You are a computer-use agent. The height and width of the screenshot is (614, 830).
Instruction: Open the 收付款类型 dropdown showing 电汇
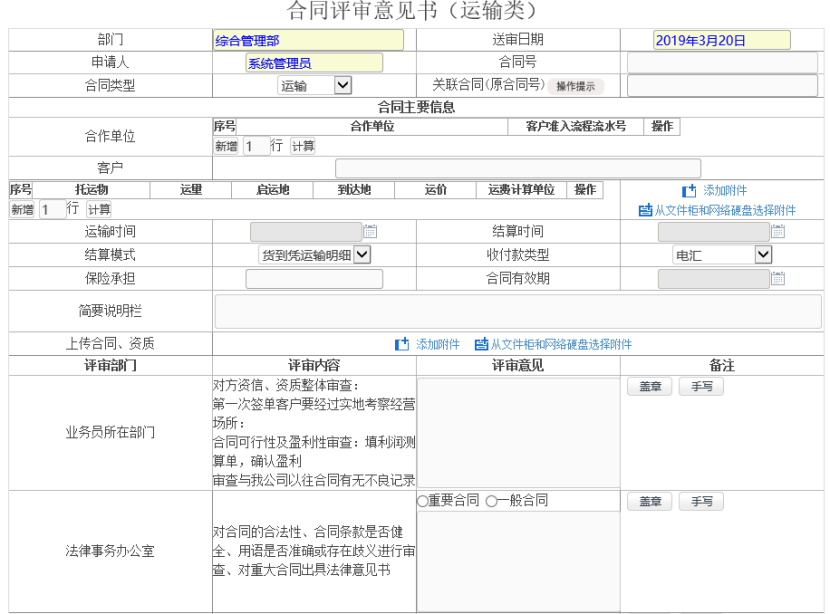coord(763,255)
